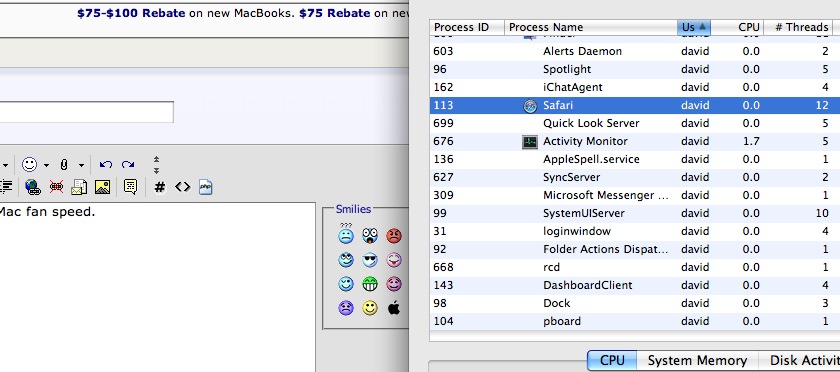Wrap text in CODE tags (# icon)
The width and height of the screenshot is (840, 372).
(160, 187)
